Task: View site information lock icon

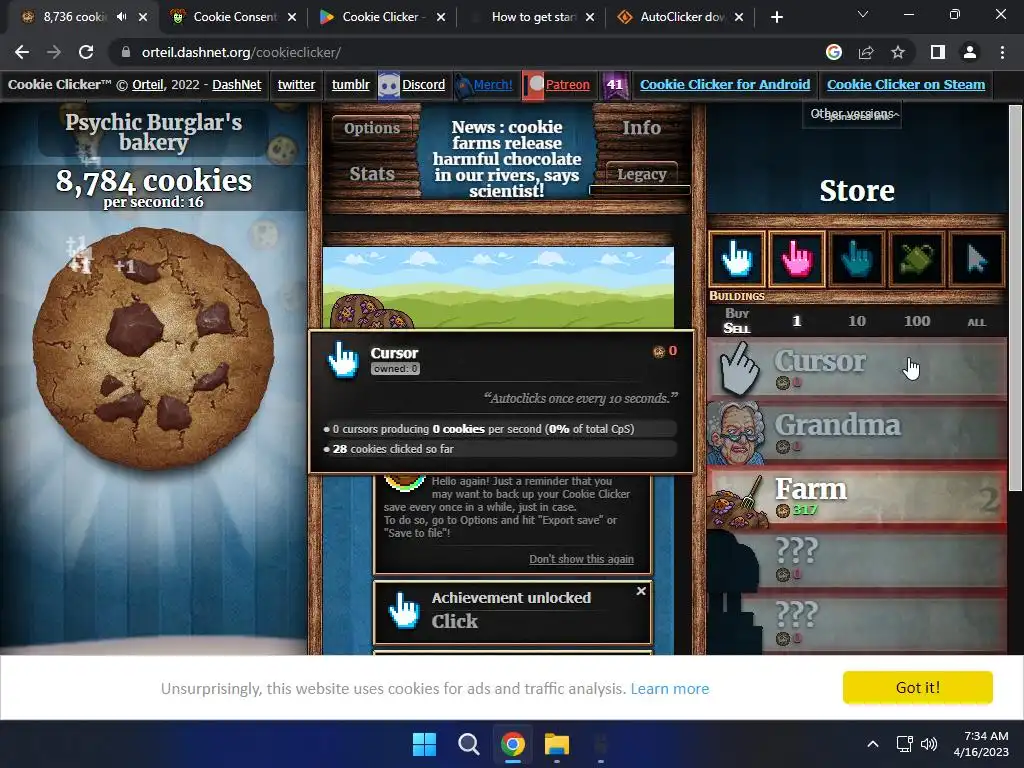Action: click(126, 52)
